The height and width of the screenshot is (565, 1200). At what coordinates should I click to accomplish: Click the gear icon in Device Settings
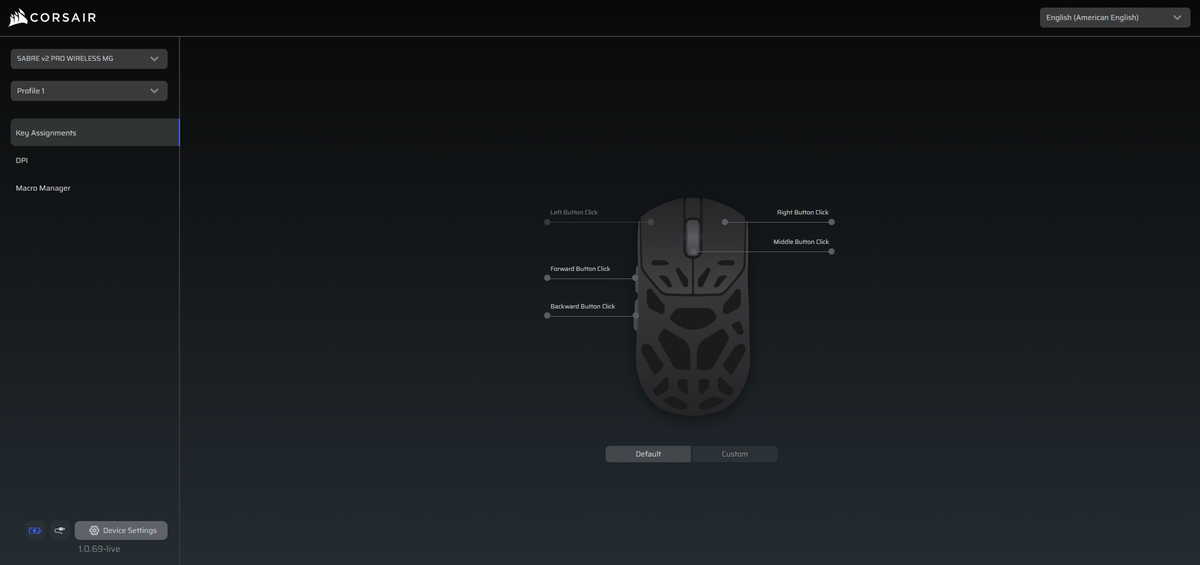tap(94, 531)
